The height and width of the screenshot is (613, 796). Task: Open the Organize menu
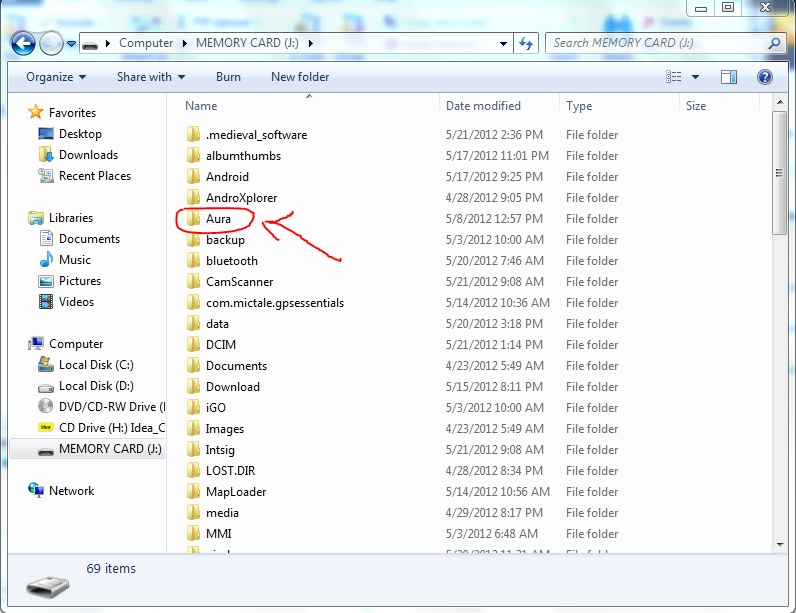coord(56,77)
